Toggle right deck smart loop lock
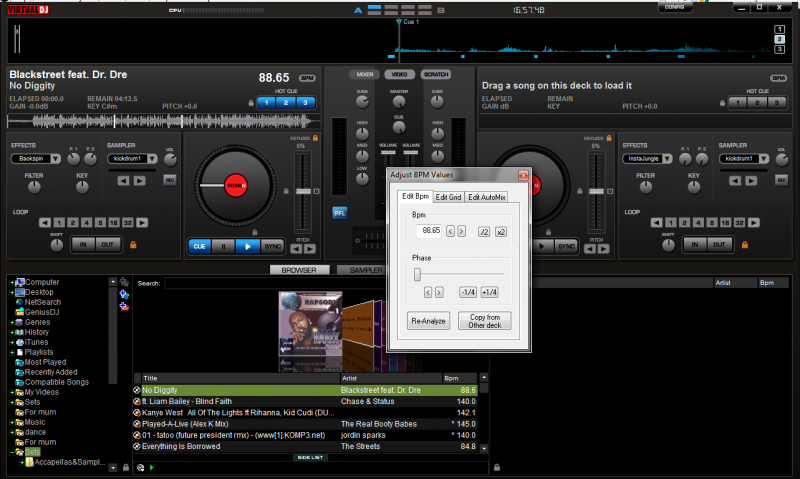This screenshot has width=800, height=479. point(745,245)
